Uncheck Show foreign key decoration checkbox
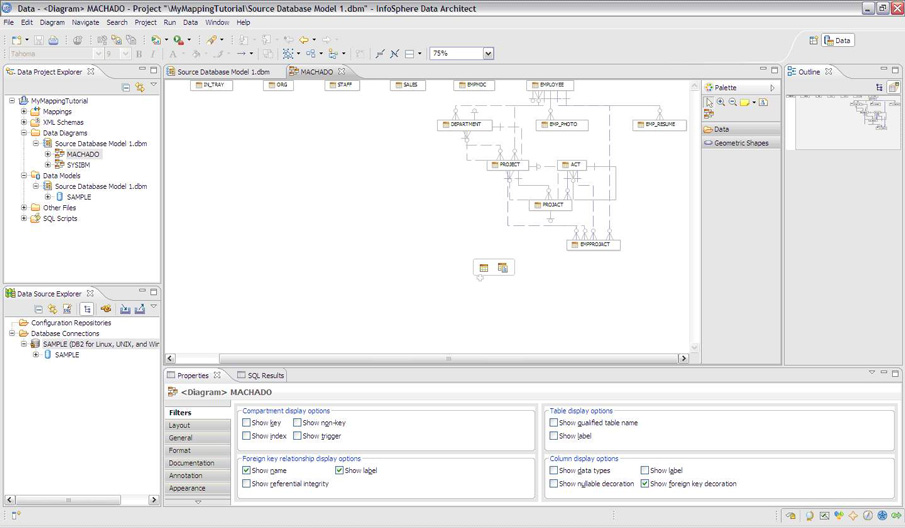Viewport: 905px width, 528px height. click(x=645, y=484)
